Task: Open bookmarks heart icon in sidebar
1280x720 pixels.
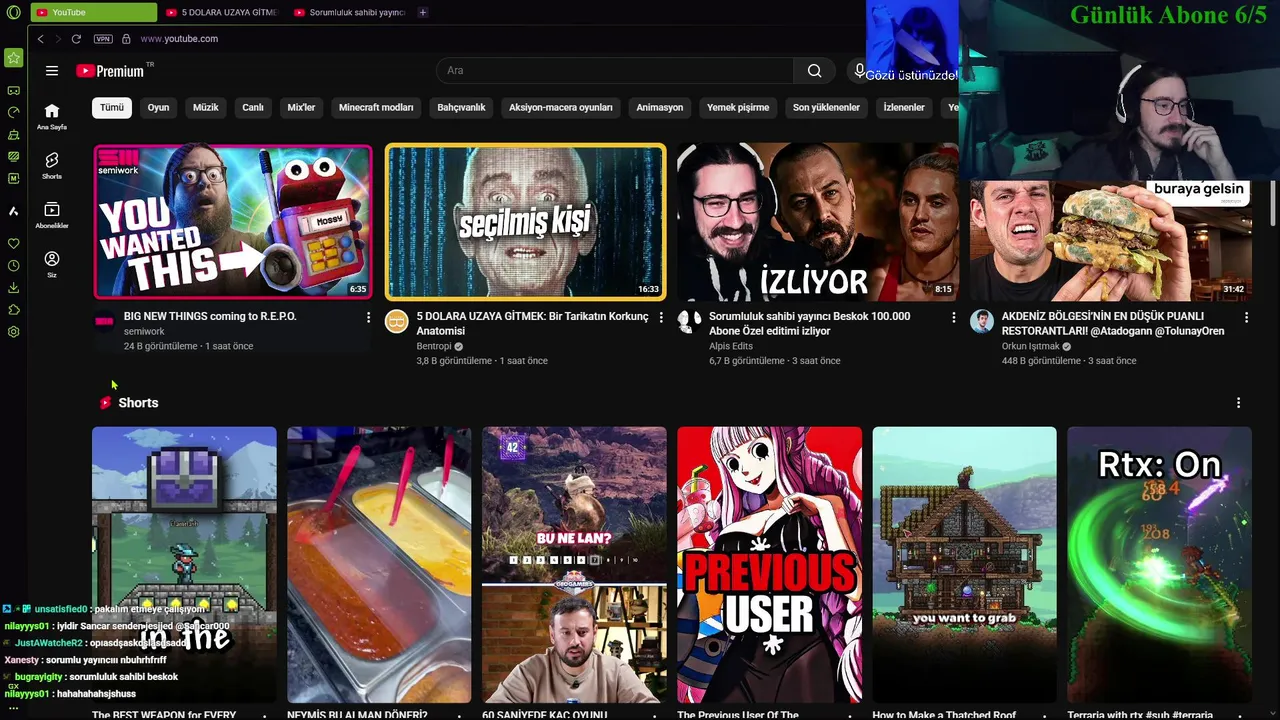Action: (13, 244)
